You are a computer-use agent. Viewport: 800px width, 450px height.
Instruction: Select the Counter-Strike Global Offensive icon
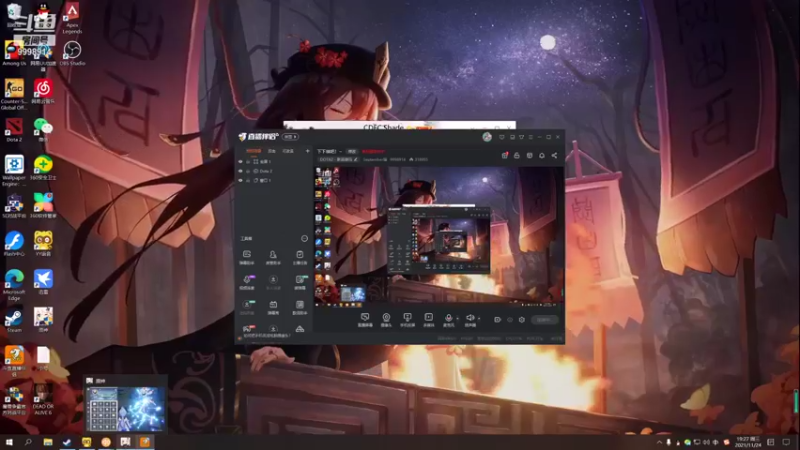point(14,94)
